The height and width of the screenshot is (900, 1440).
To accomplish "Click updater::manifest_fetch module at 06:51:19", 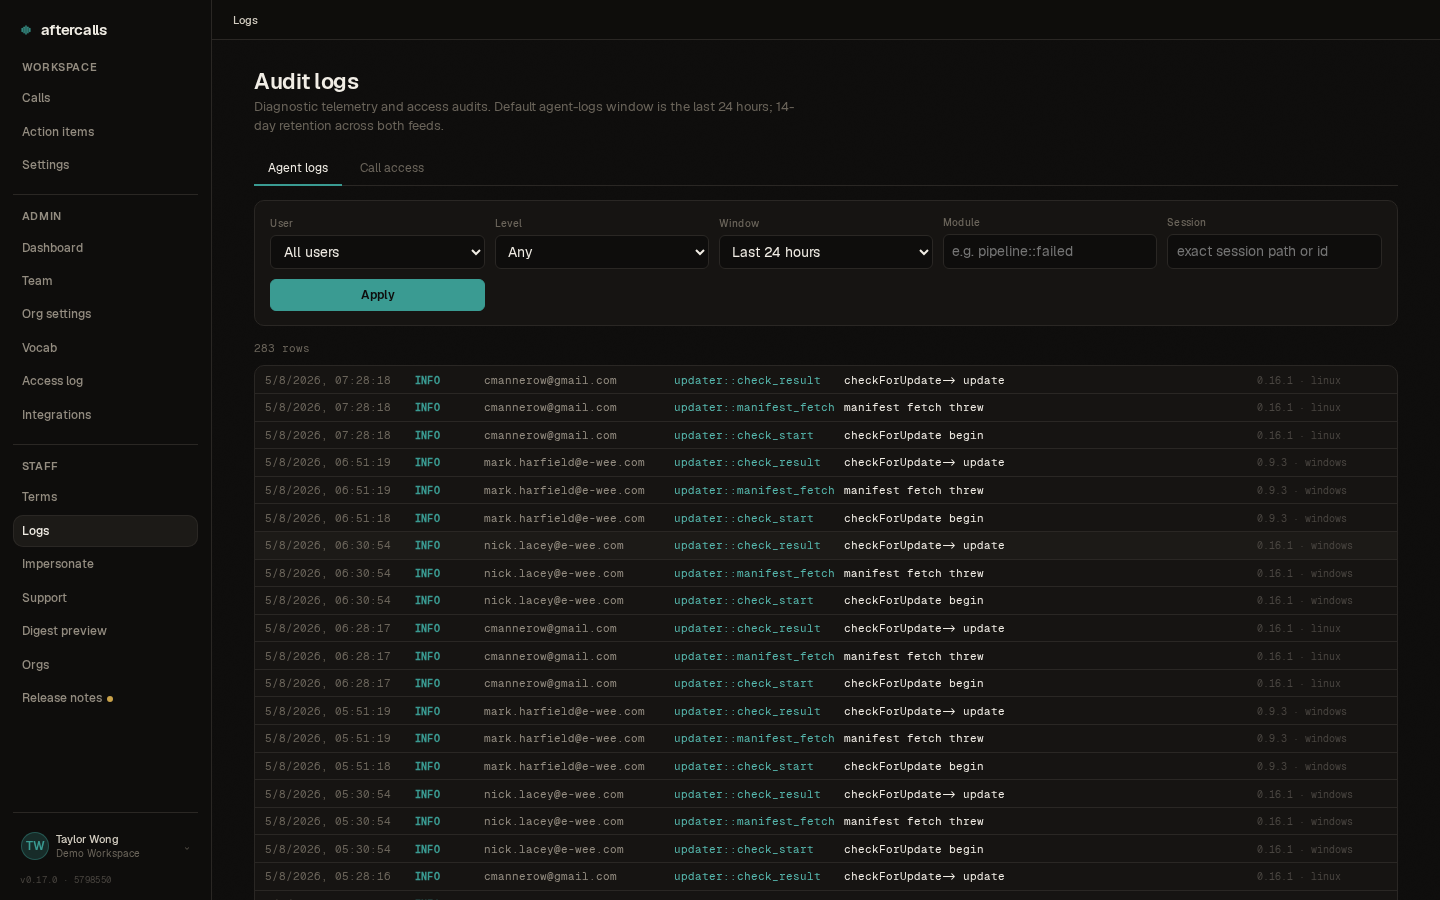I will point(754,491).
